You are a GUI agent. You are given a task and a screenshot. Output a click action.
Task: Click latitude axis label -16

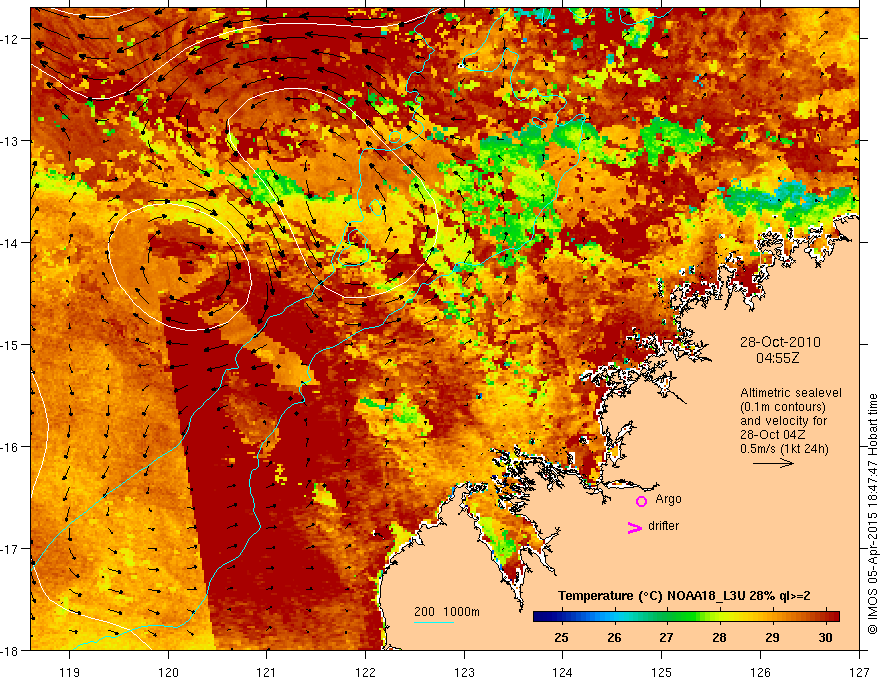pyautogui.click(x=11, y=447)
